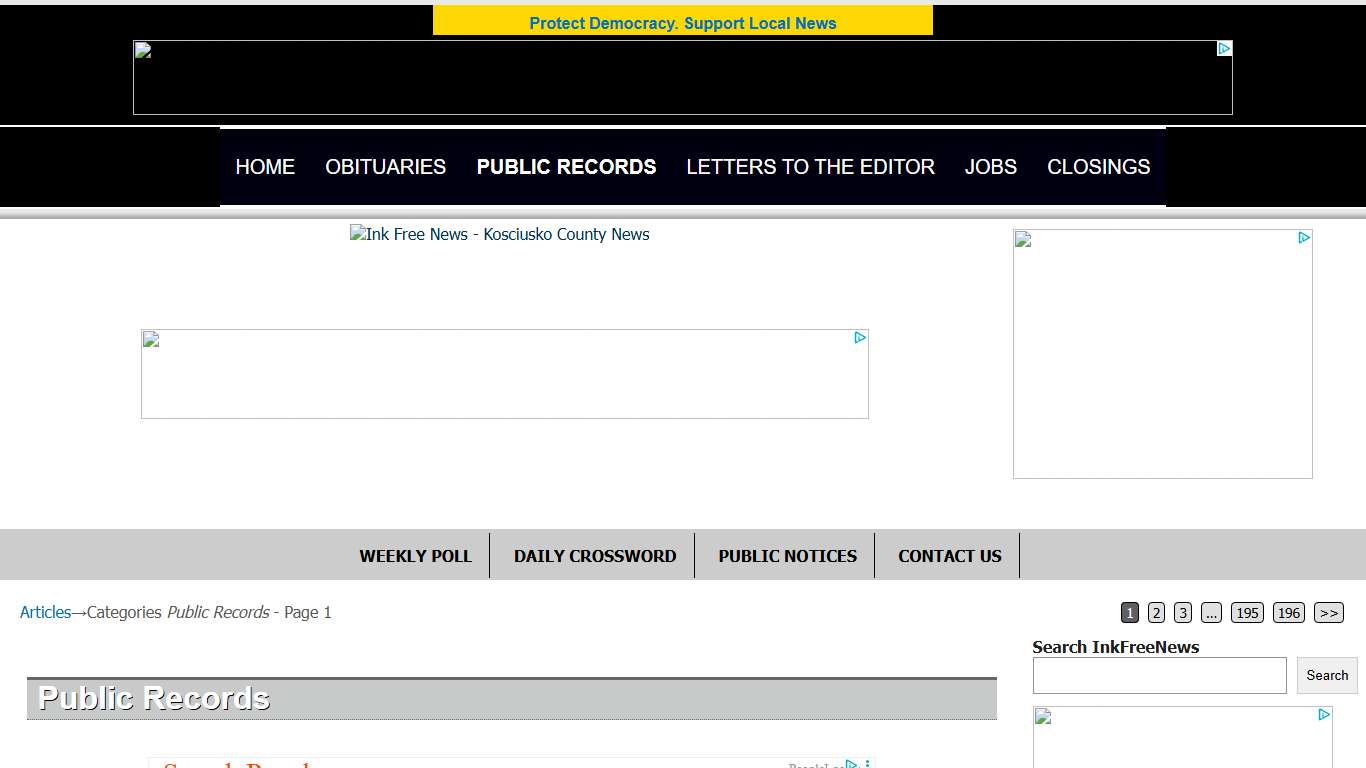Screen dimensions: 1366x768
Task: Click inside the Search InkFreeNews text field
Action: pyautogui.click(x=1159, y=675)
